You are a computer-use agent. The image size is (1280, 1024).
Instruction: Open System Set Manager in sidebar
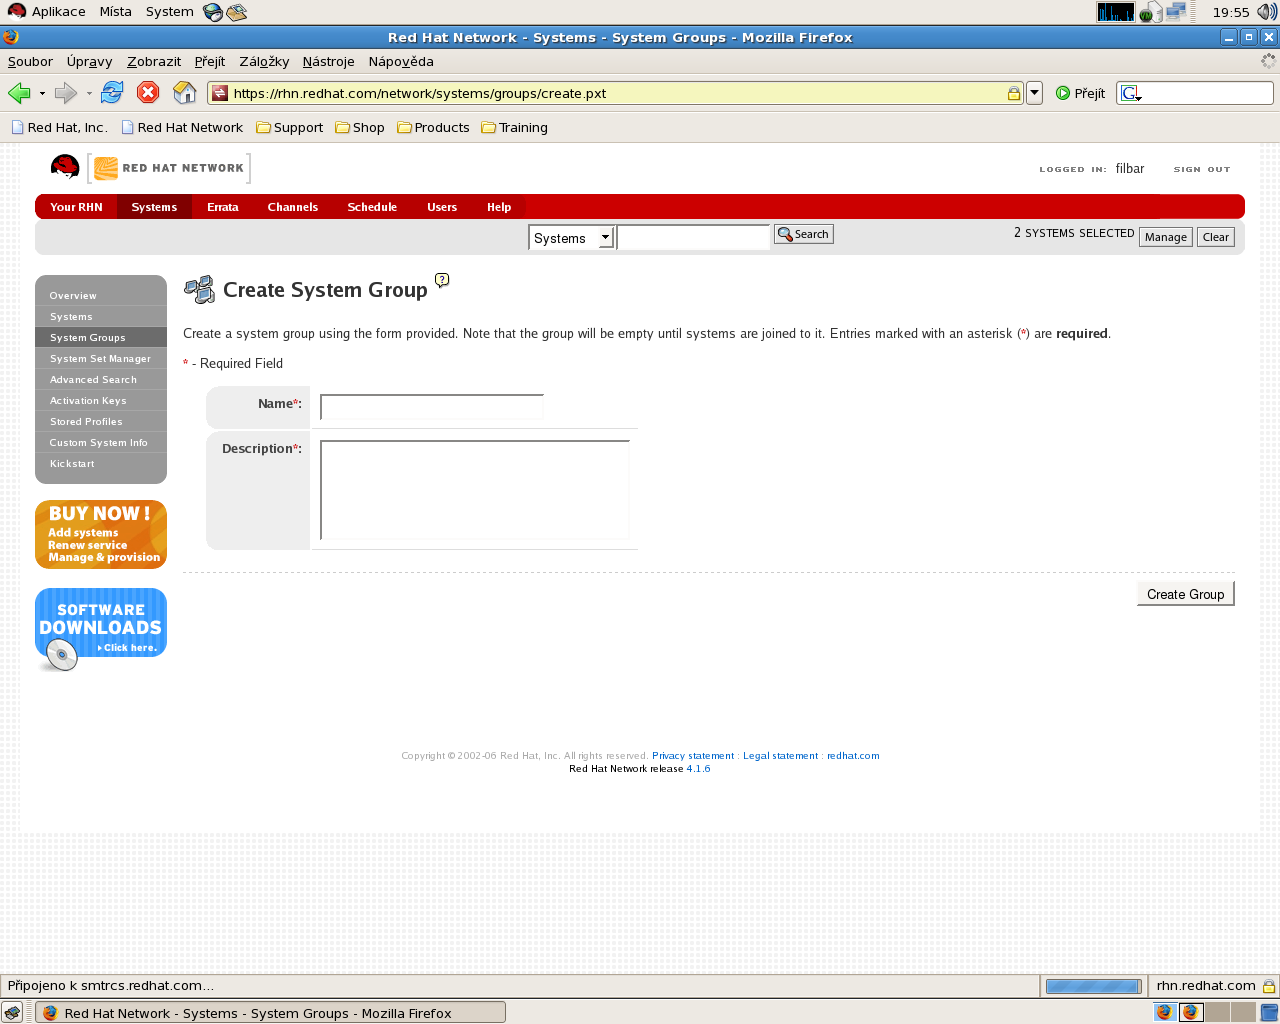[101, 358]
